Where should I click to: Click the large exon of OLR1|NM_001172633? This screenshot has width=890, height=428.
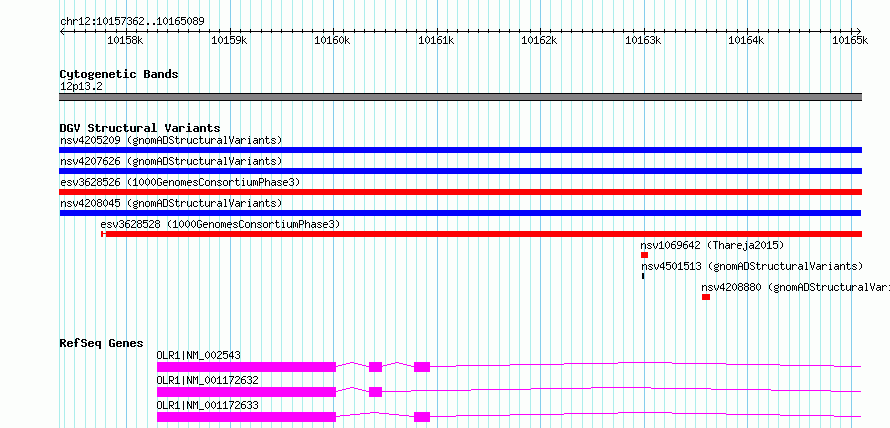coord(246,417)
